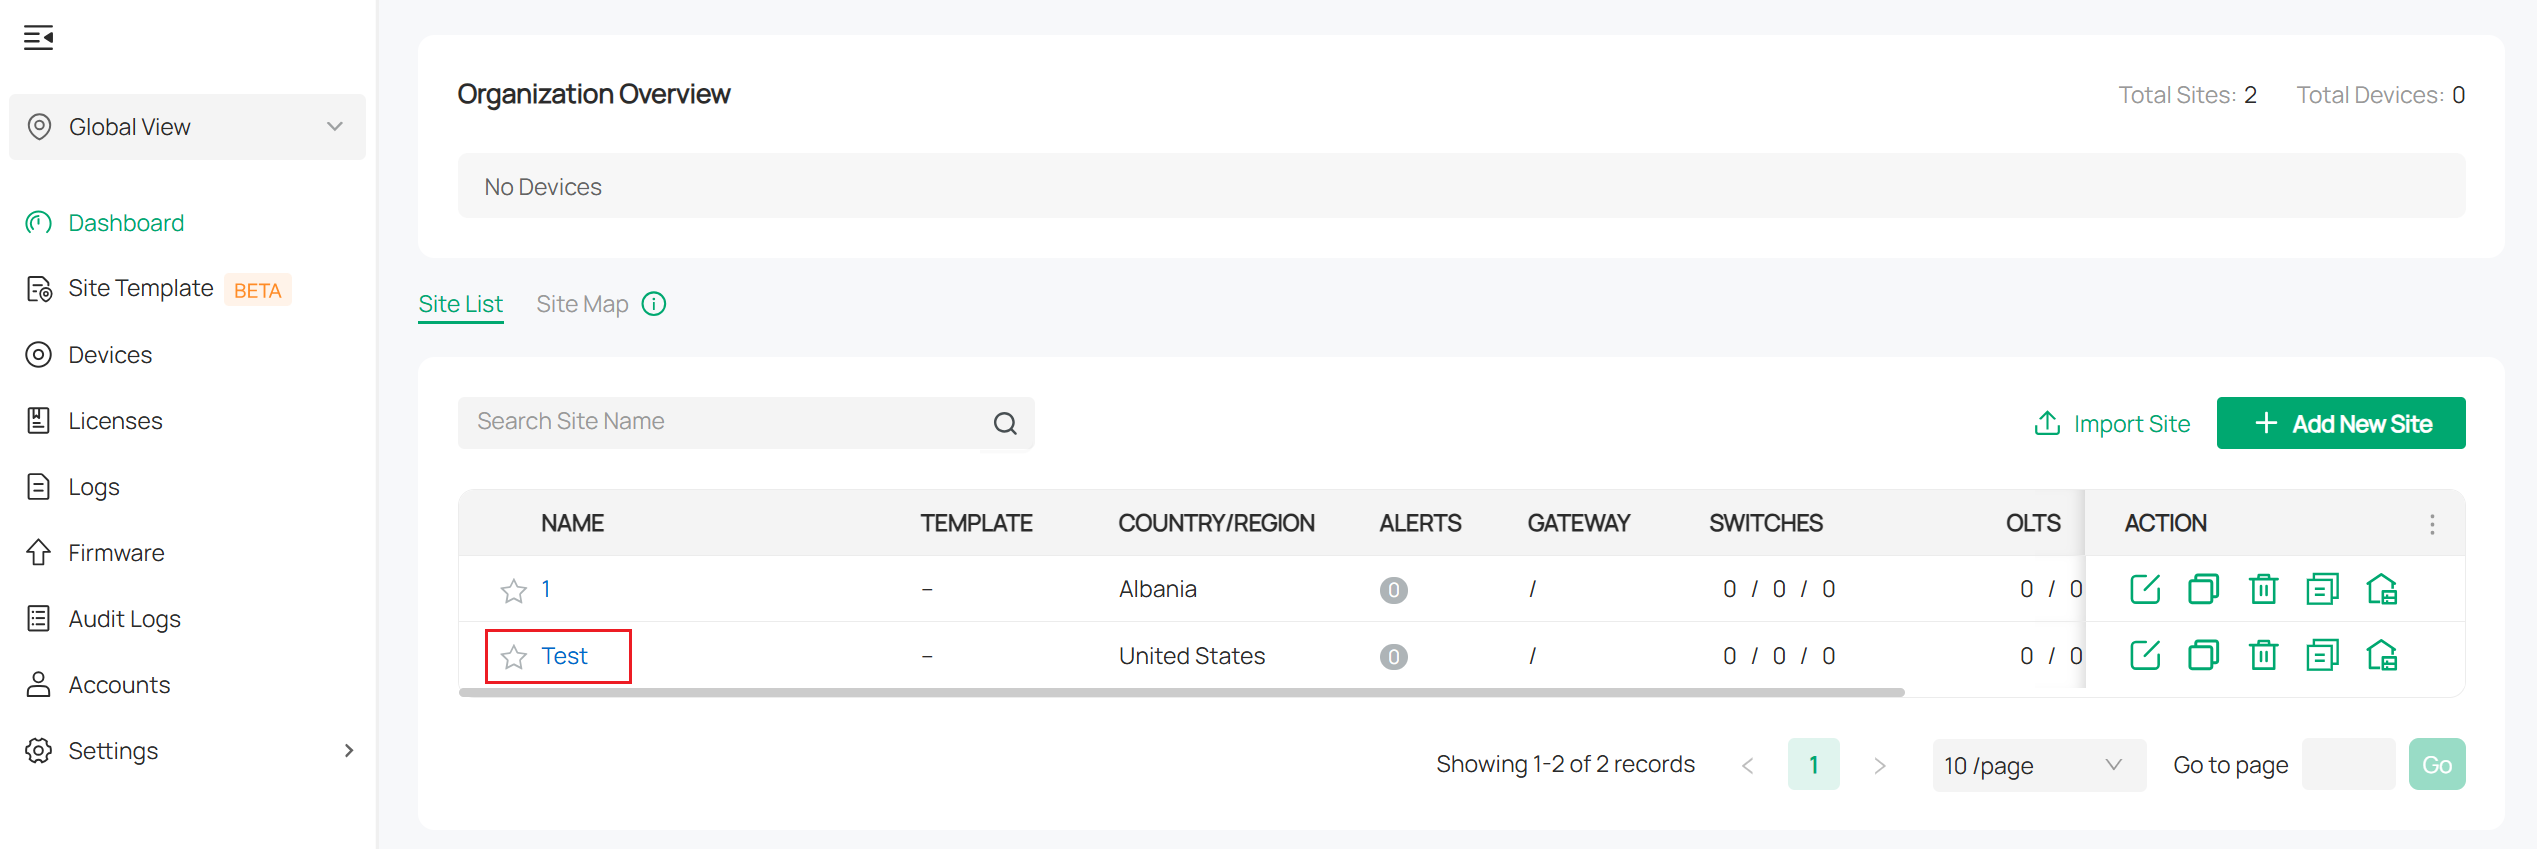Select Firmware in the left sidebar

pyautogui.click(x=115, y=552)
